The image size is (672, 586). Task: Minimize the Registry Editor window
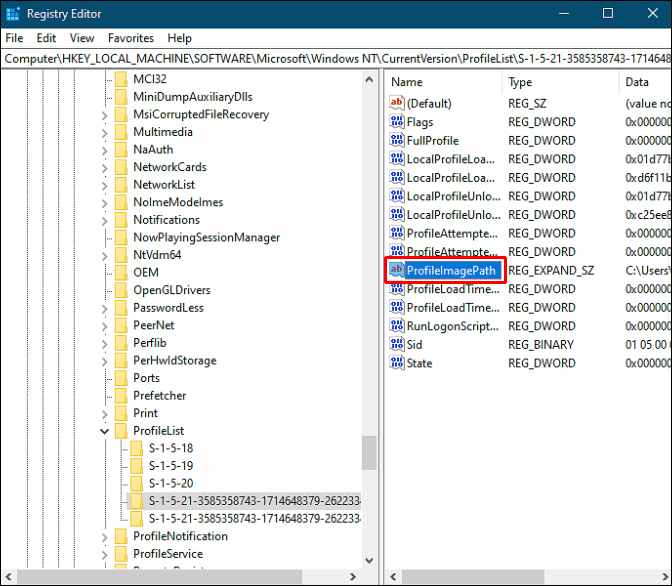pyautogui.click(x=564, y=14)
